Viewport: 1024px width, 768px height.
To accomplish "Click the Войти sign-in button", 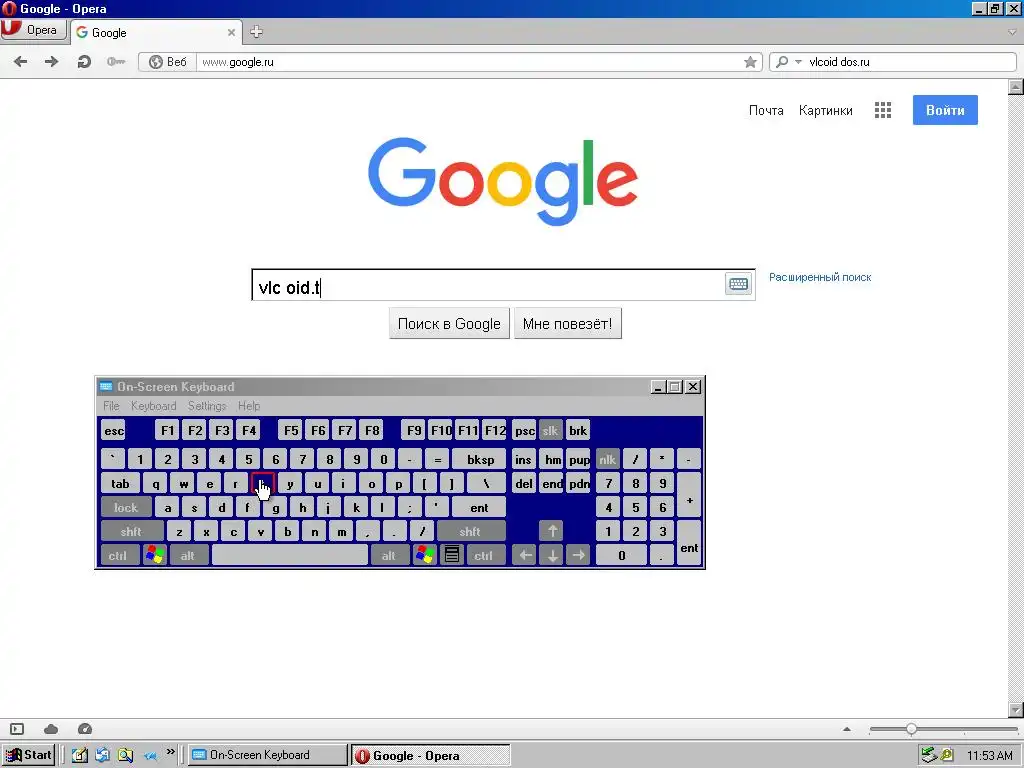I will coord(945,110).
